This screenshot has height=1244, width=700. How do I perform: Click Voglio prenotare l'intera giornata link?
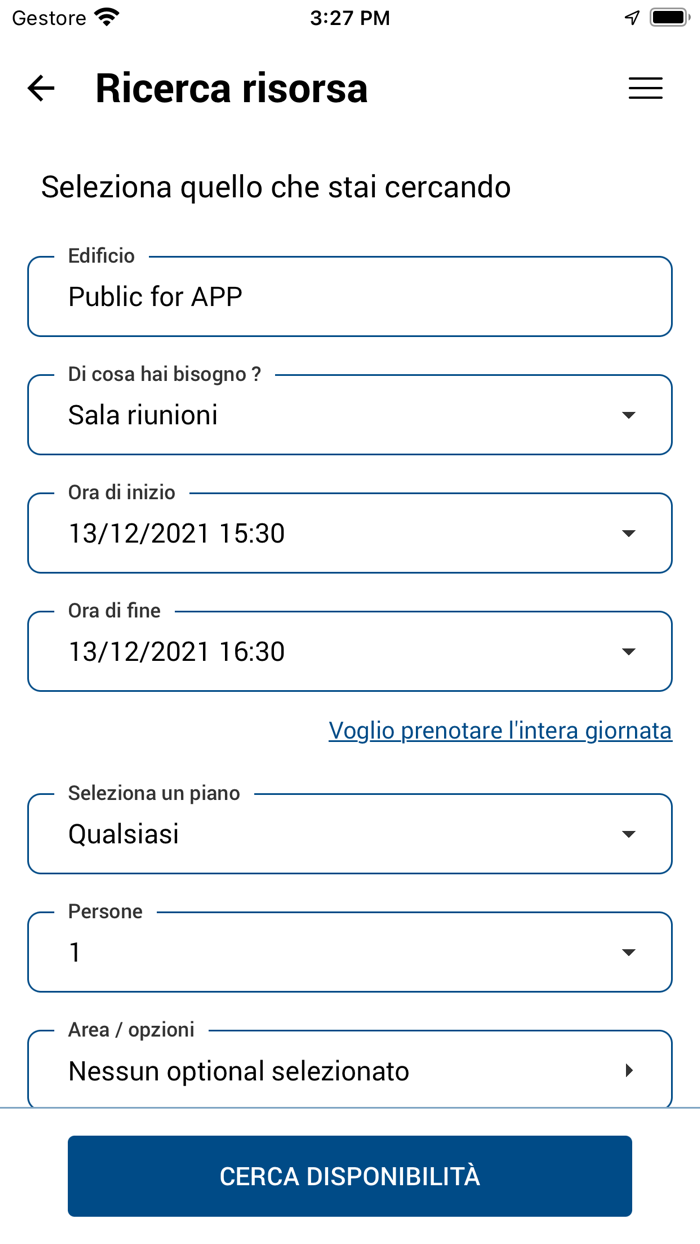[x=500, y=730]
